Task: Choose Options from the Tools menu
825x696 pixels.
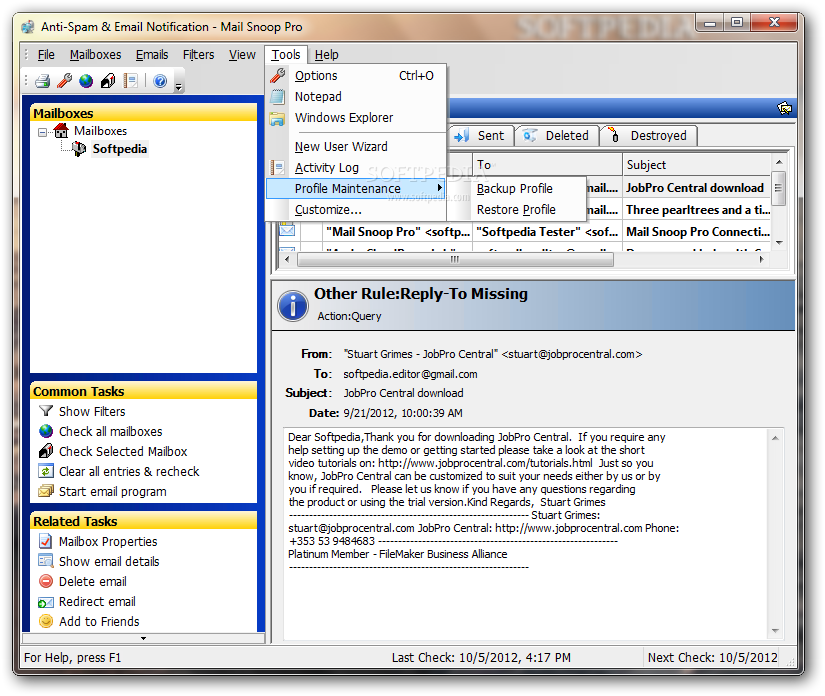Action: click(356, 76)
